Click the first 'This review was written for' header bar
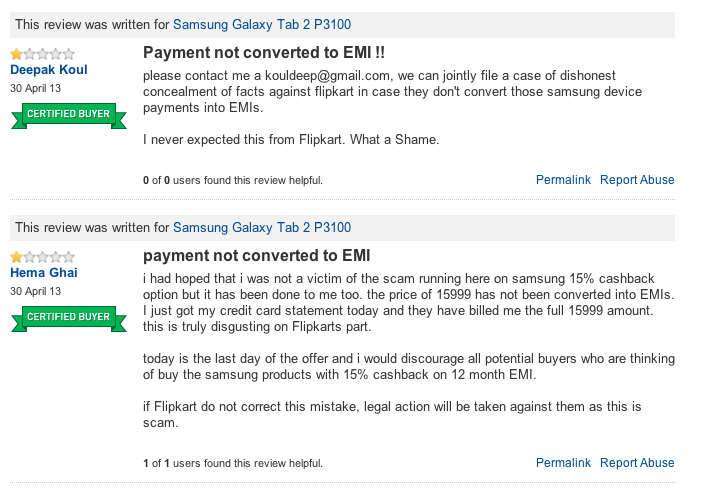This screenshot has height=496, width=710. (x=342, y=24)
